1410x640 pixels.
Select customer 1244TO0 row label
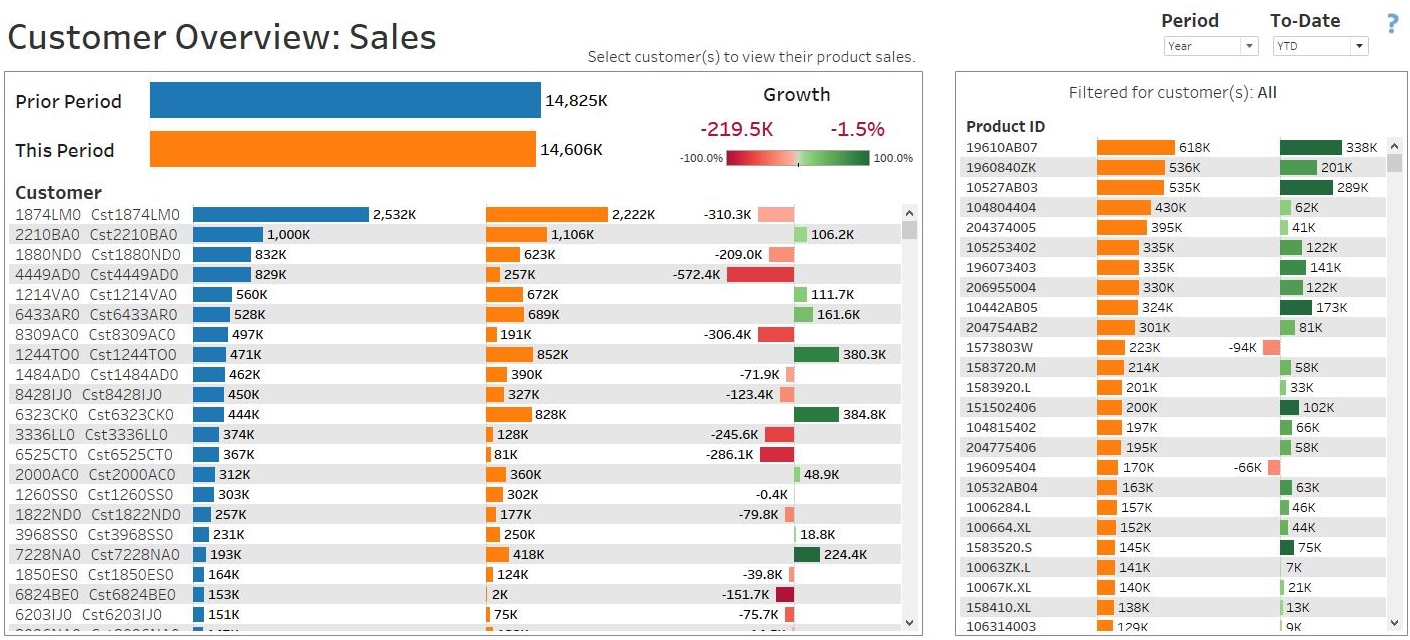tap(96, 354)
